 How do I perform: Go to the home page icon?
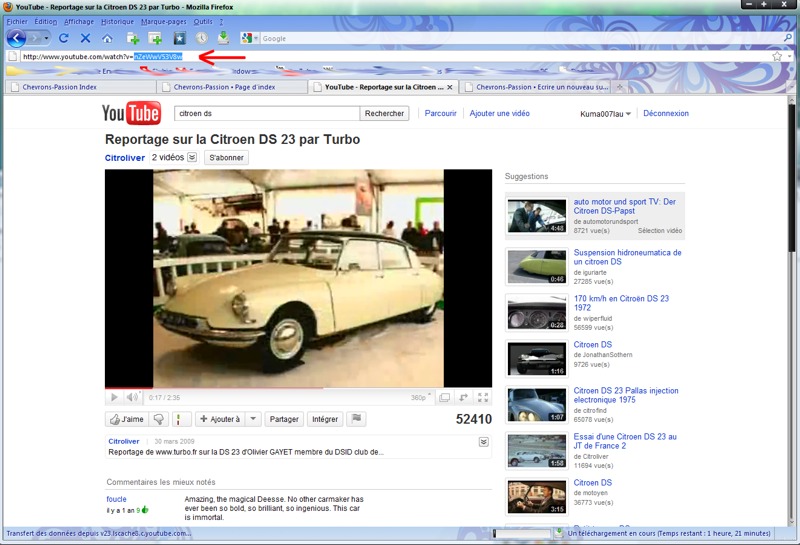tap(107, 38)
